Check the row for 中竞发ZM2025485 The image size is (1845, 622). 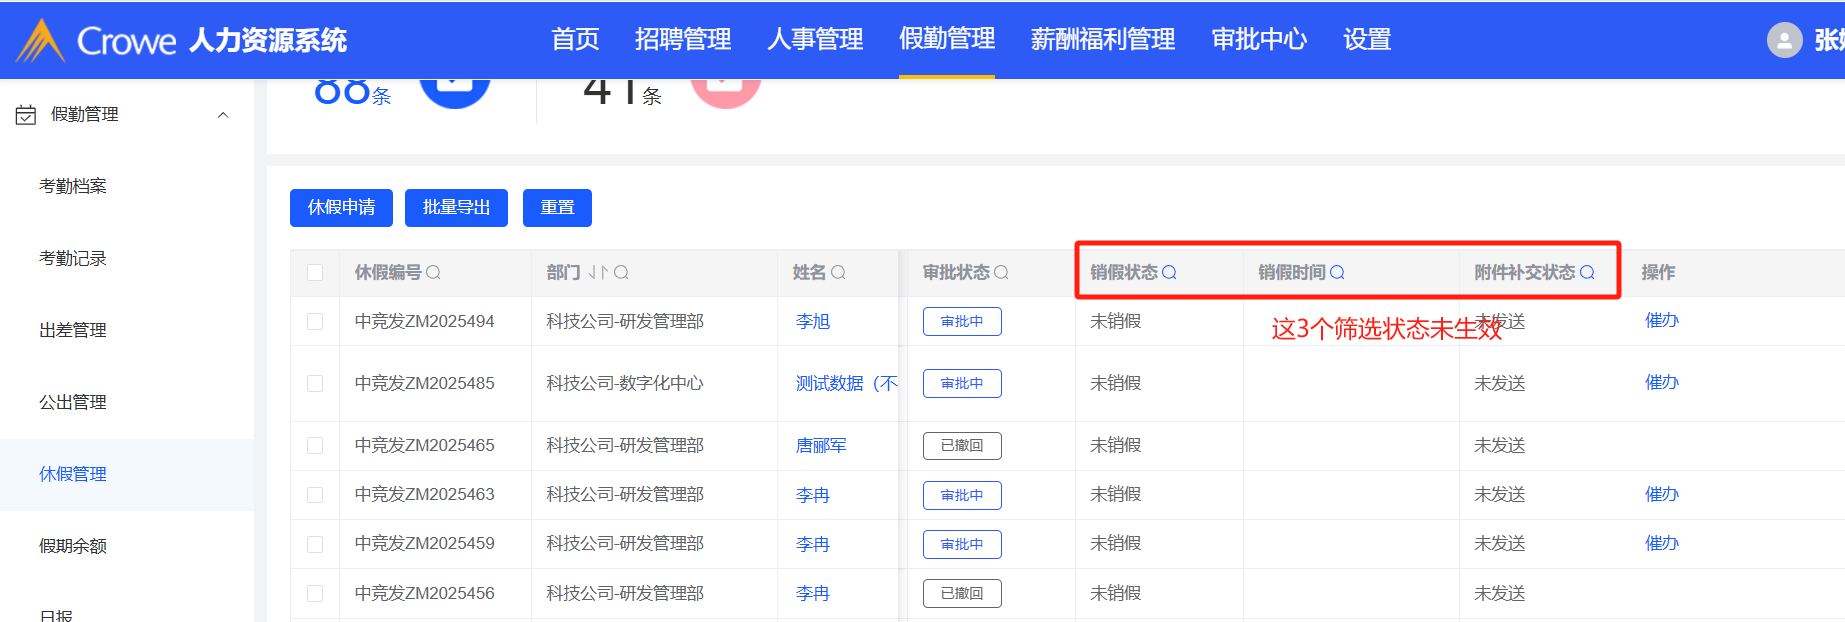[x=315, y=383]
